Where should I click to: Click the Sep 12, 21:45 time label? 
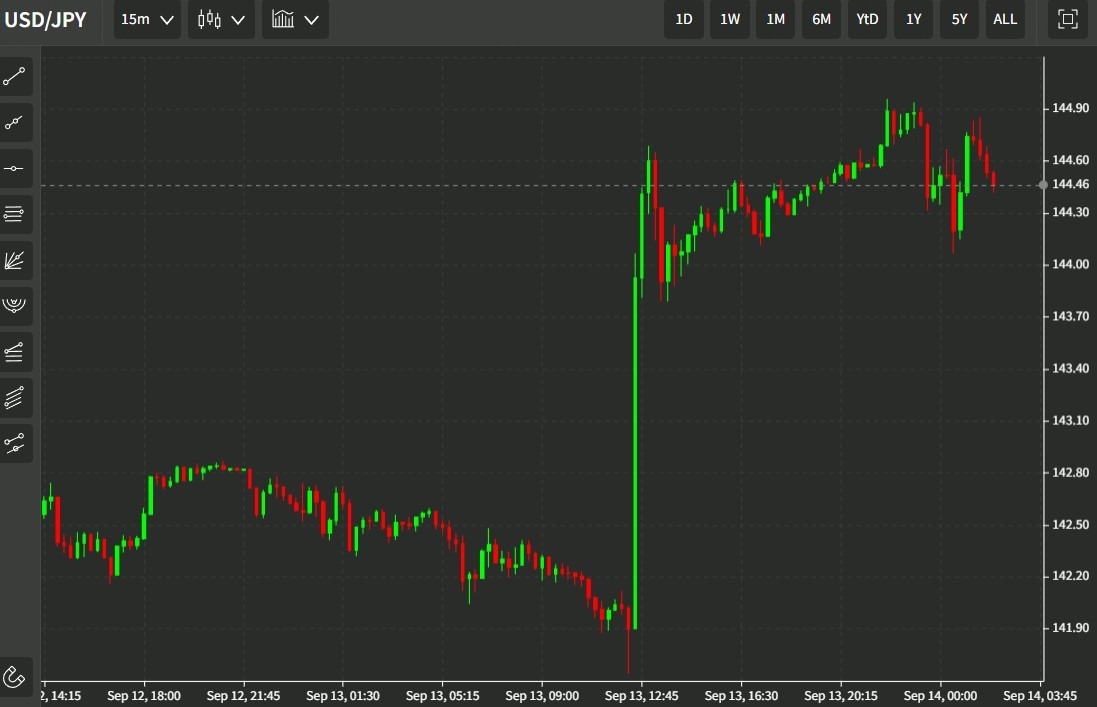(243, 696)
